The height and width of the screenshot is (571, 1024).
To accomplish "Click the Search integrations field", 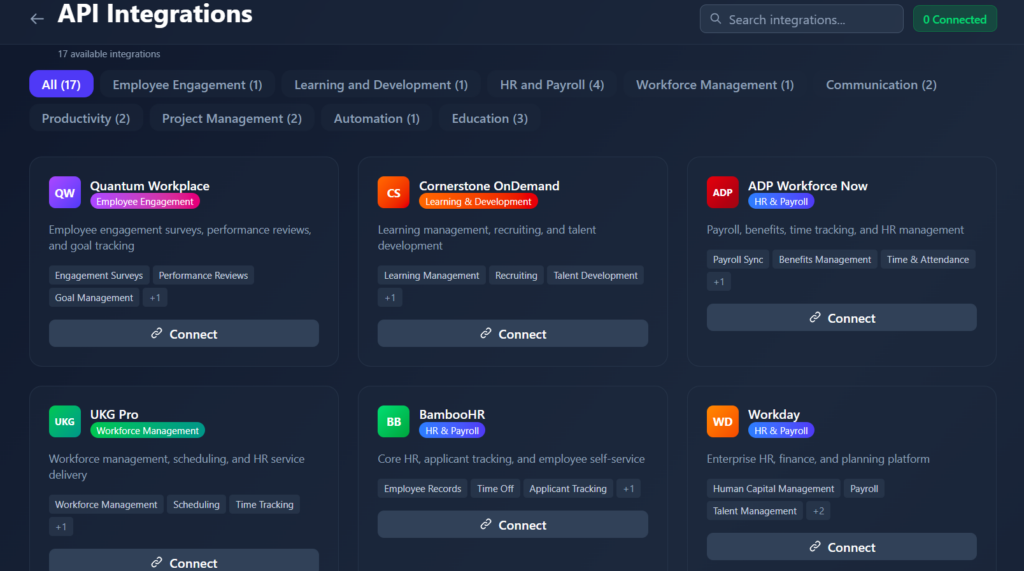I will [x=801, y=19].
